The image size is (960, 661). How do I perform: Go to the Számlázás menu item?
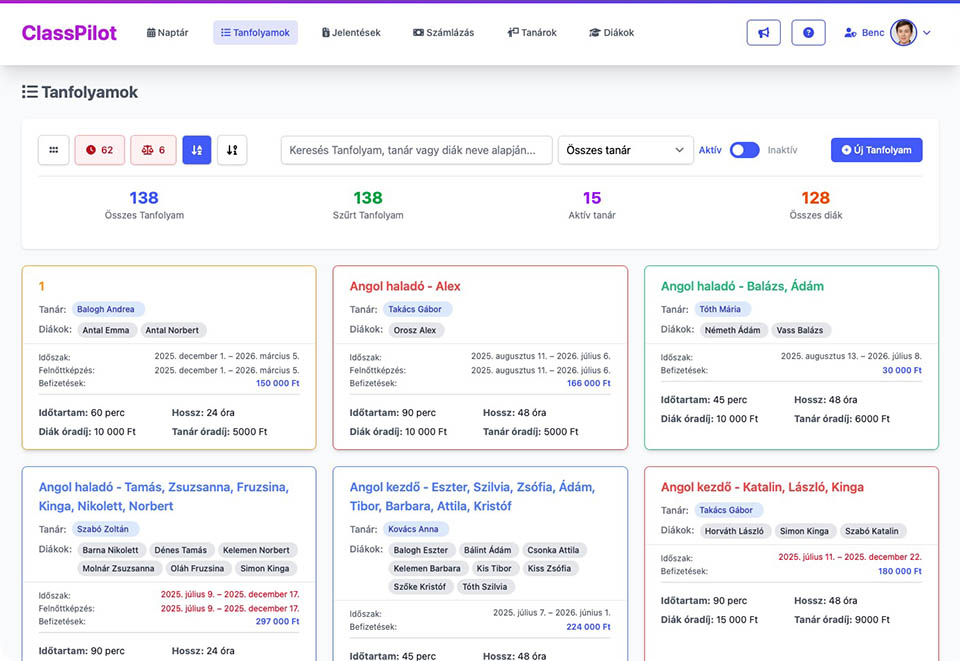(x=443, y=33)
